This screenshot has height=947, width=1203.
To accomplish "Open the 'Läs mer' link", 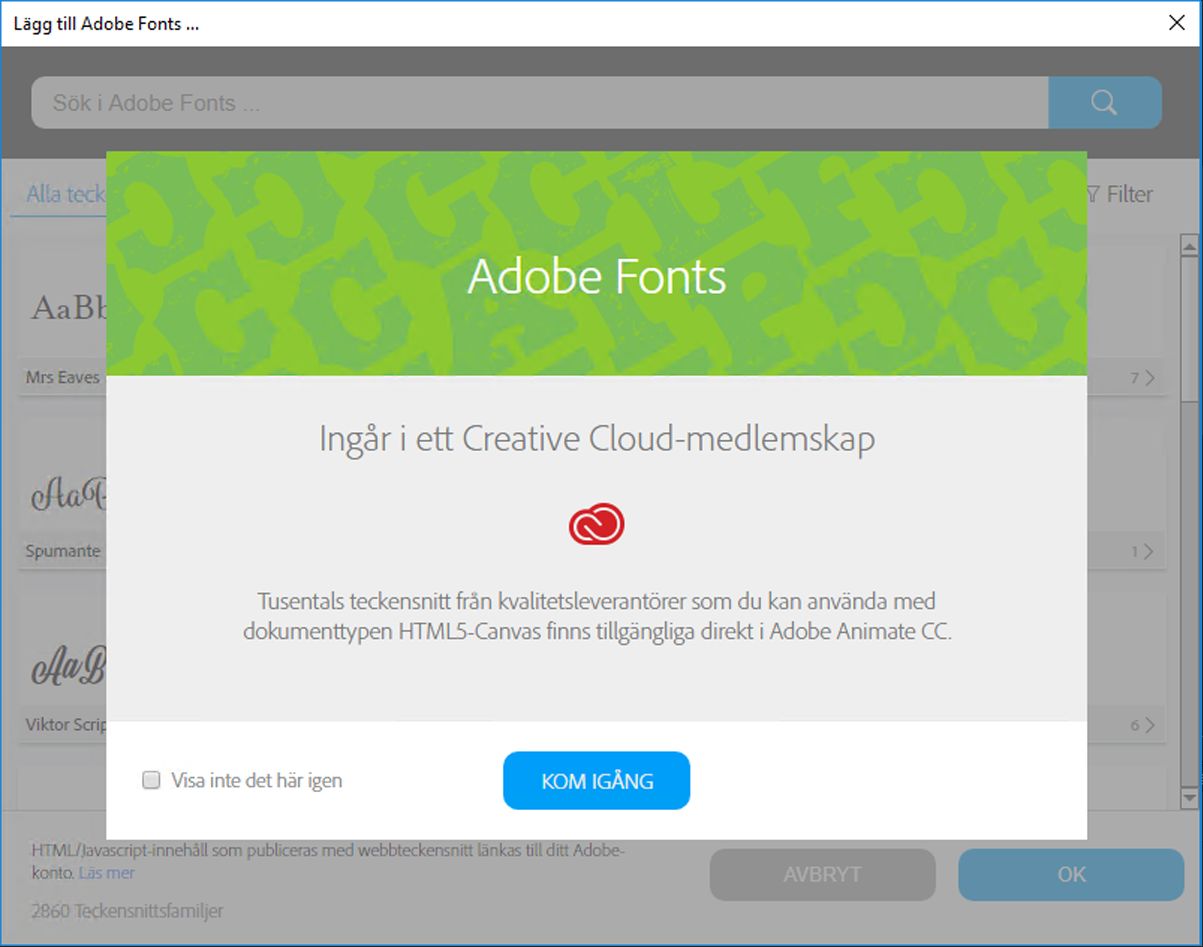I will (x=106, y=872).
